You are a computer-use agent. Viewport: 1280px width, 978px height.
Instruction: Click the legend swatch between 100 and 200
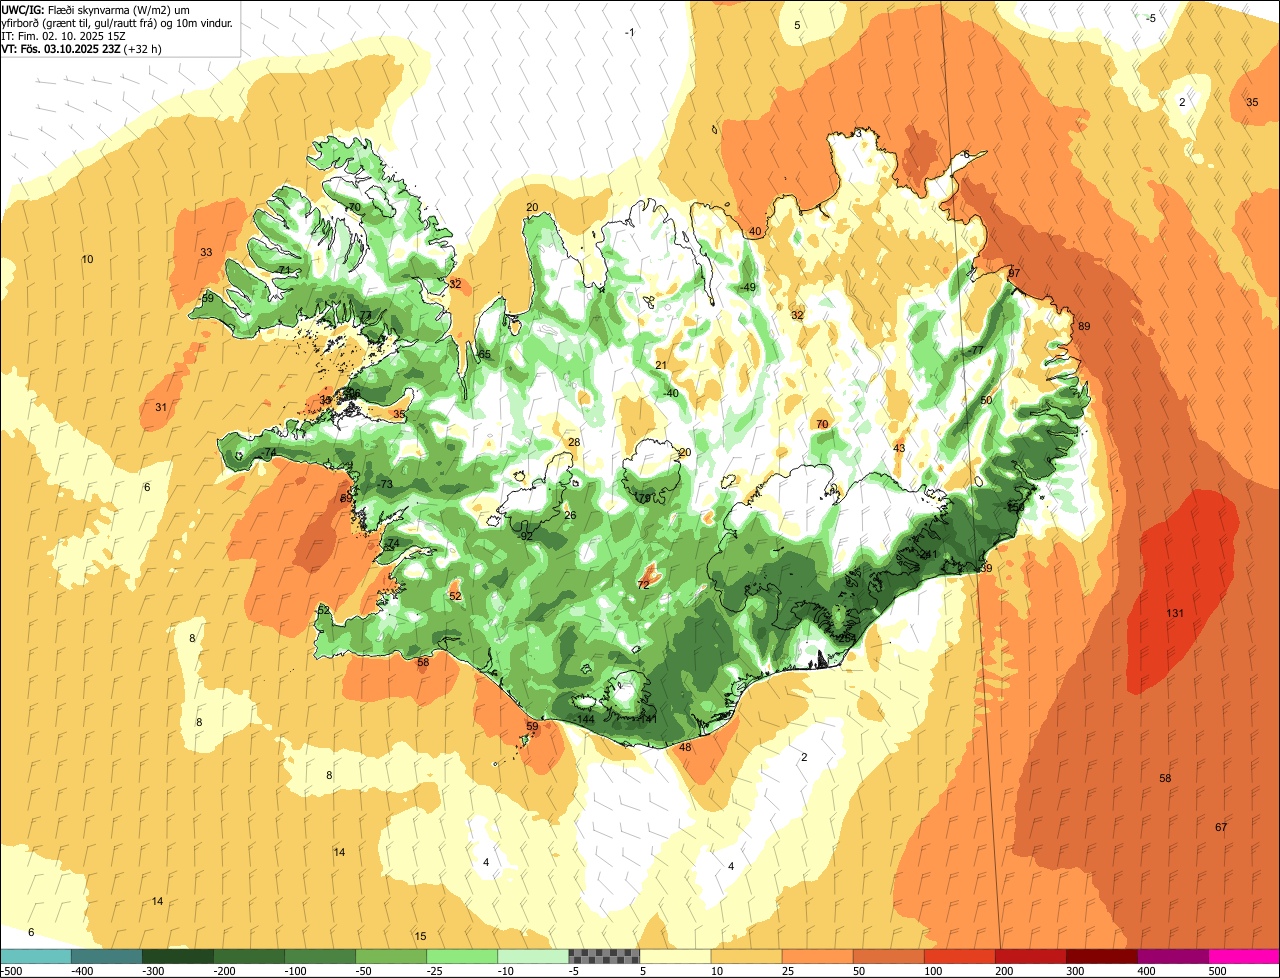click(x=959, y=956)
